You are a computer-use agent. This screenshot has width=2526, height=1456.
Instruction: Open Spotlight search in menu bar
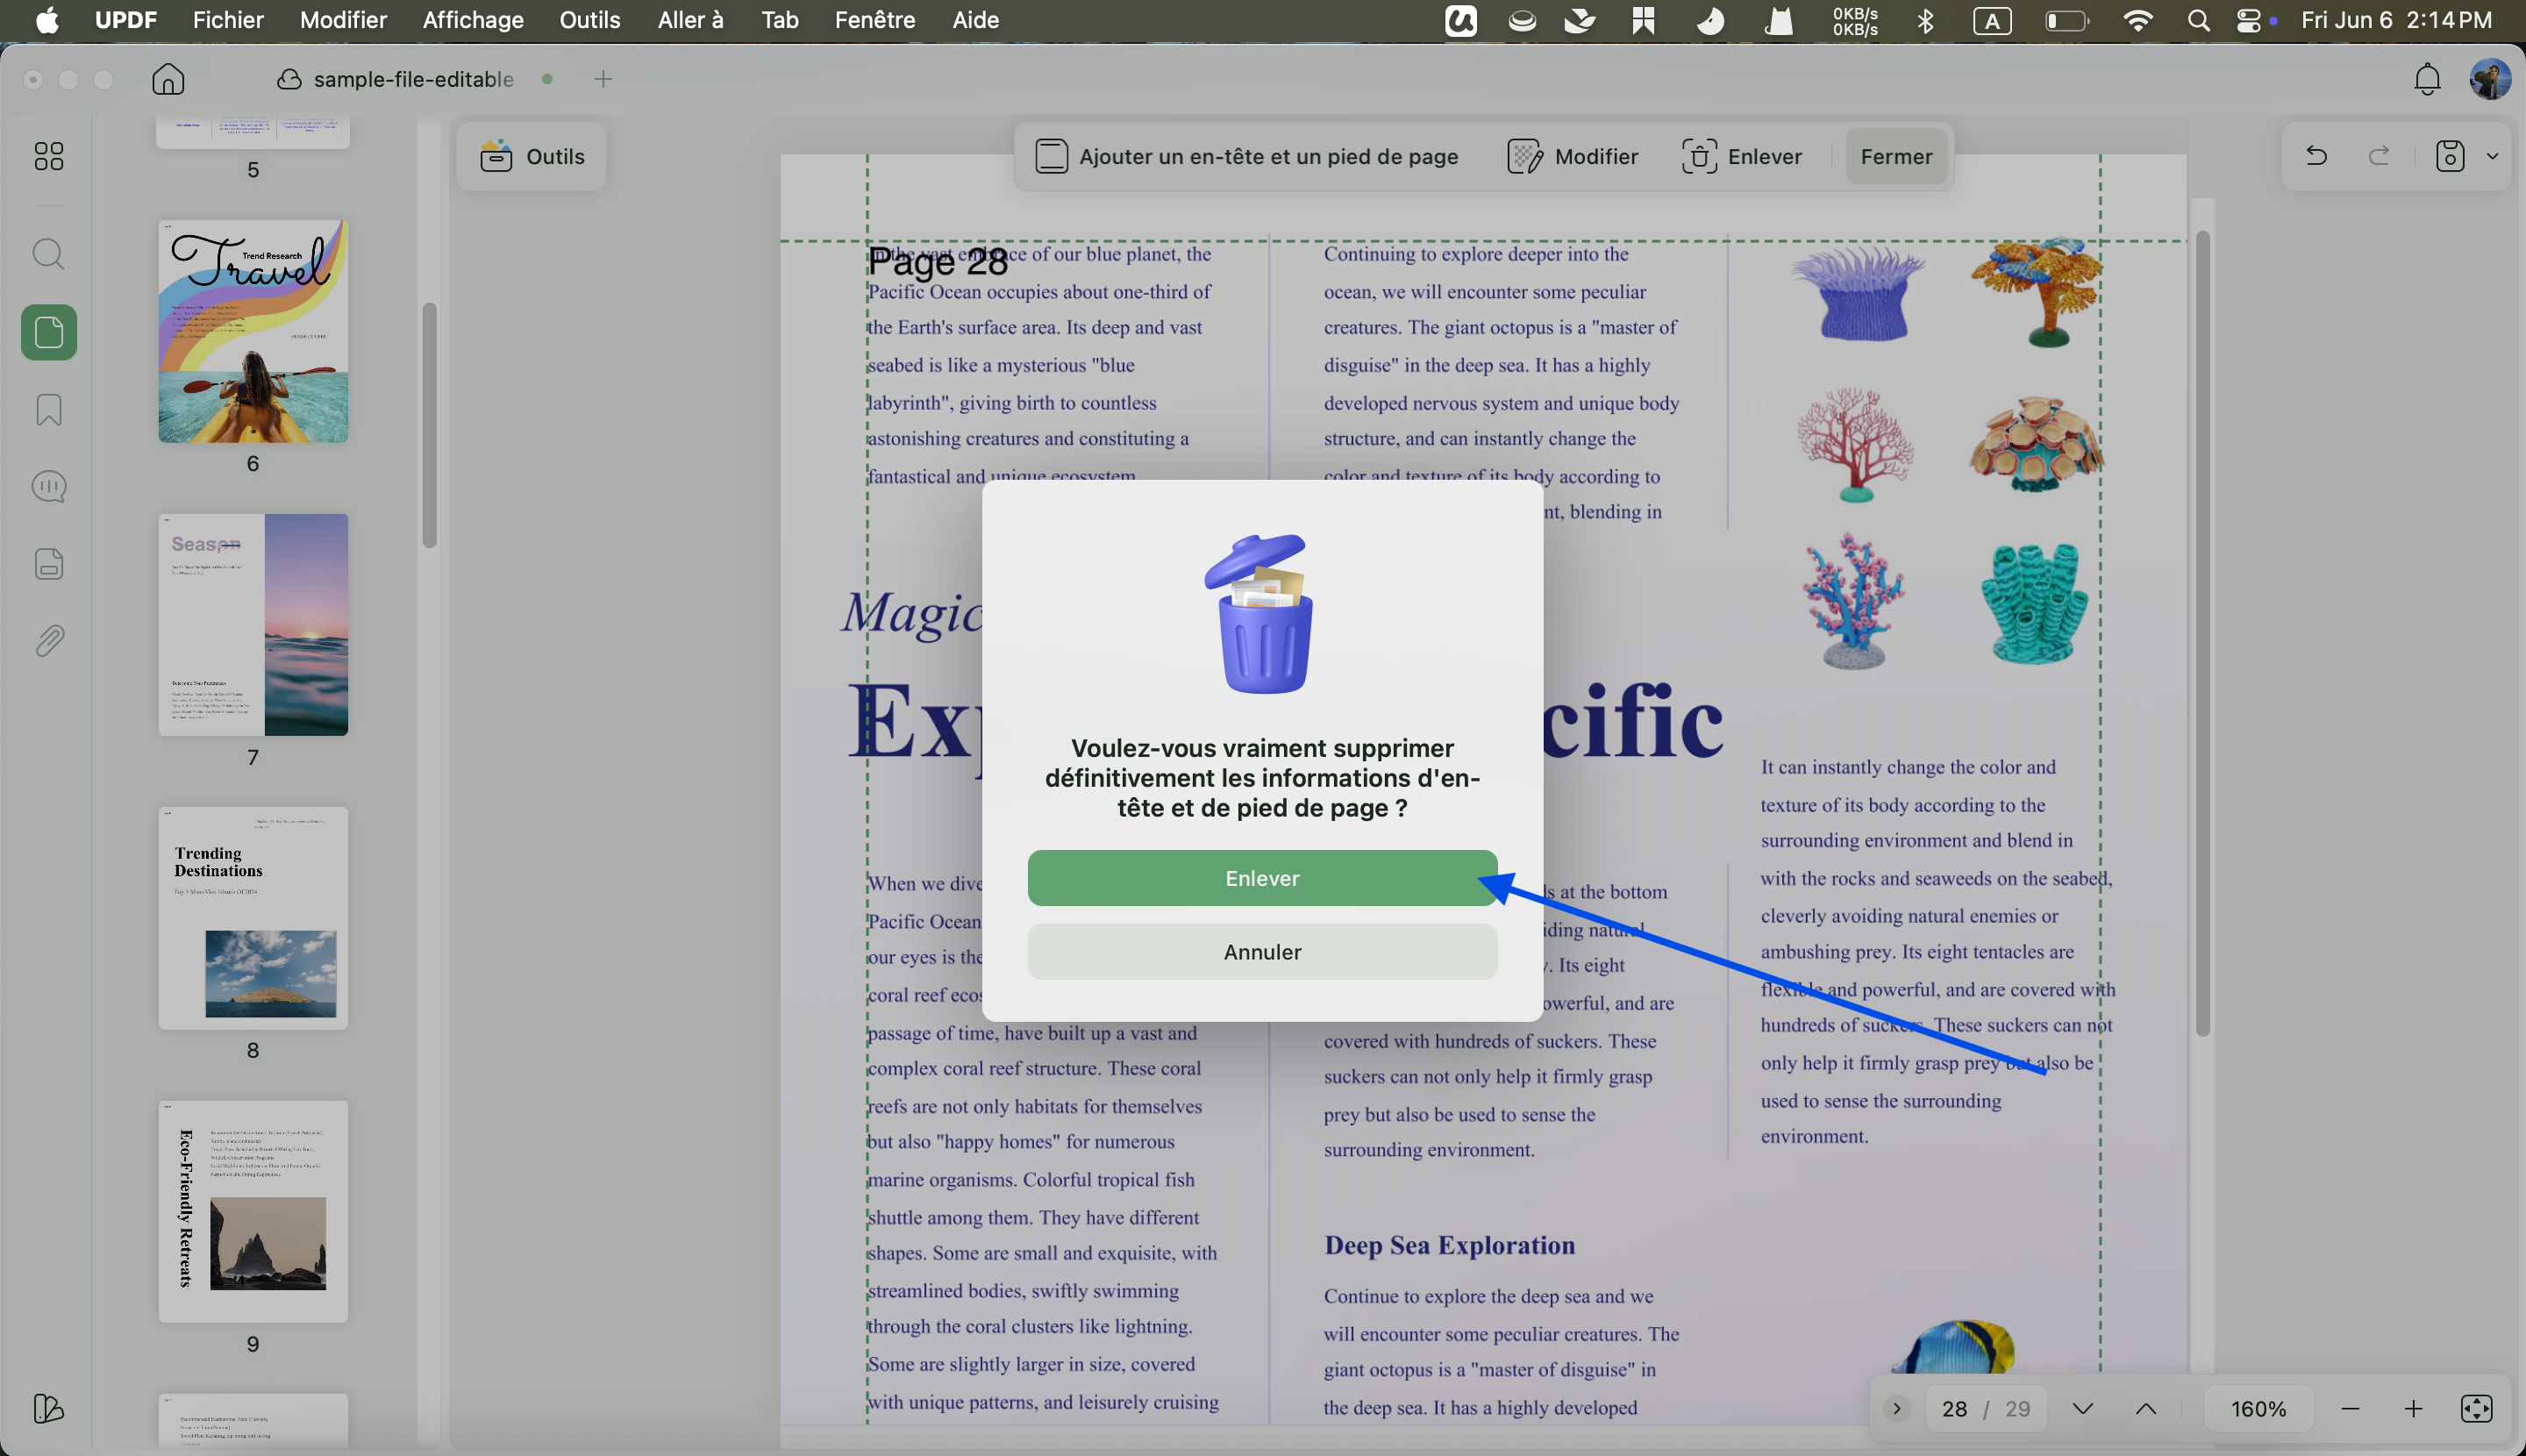[2198, 20]
